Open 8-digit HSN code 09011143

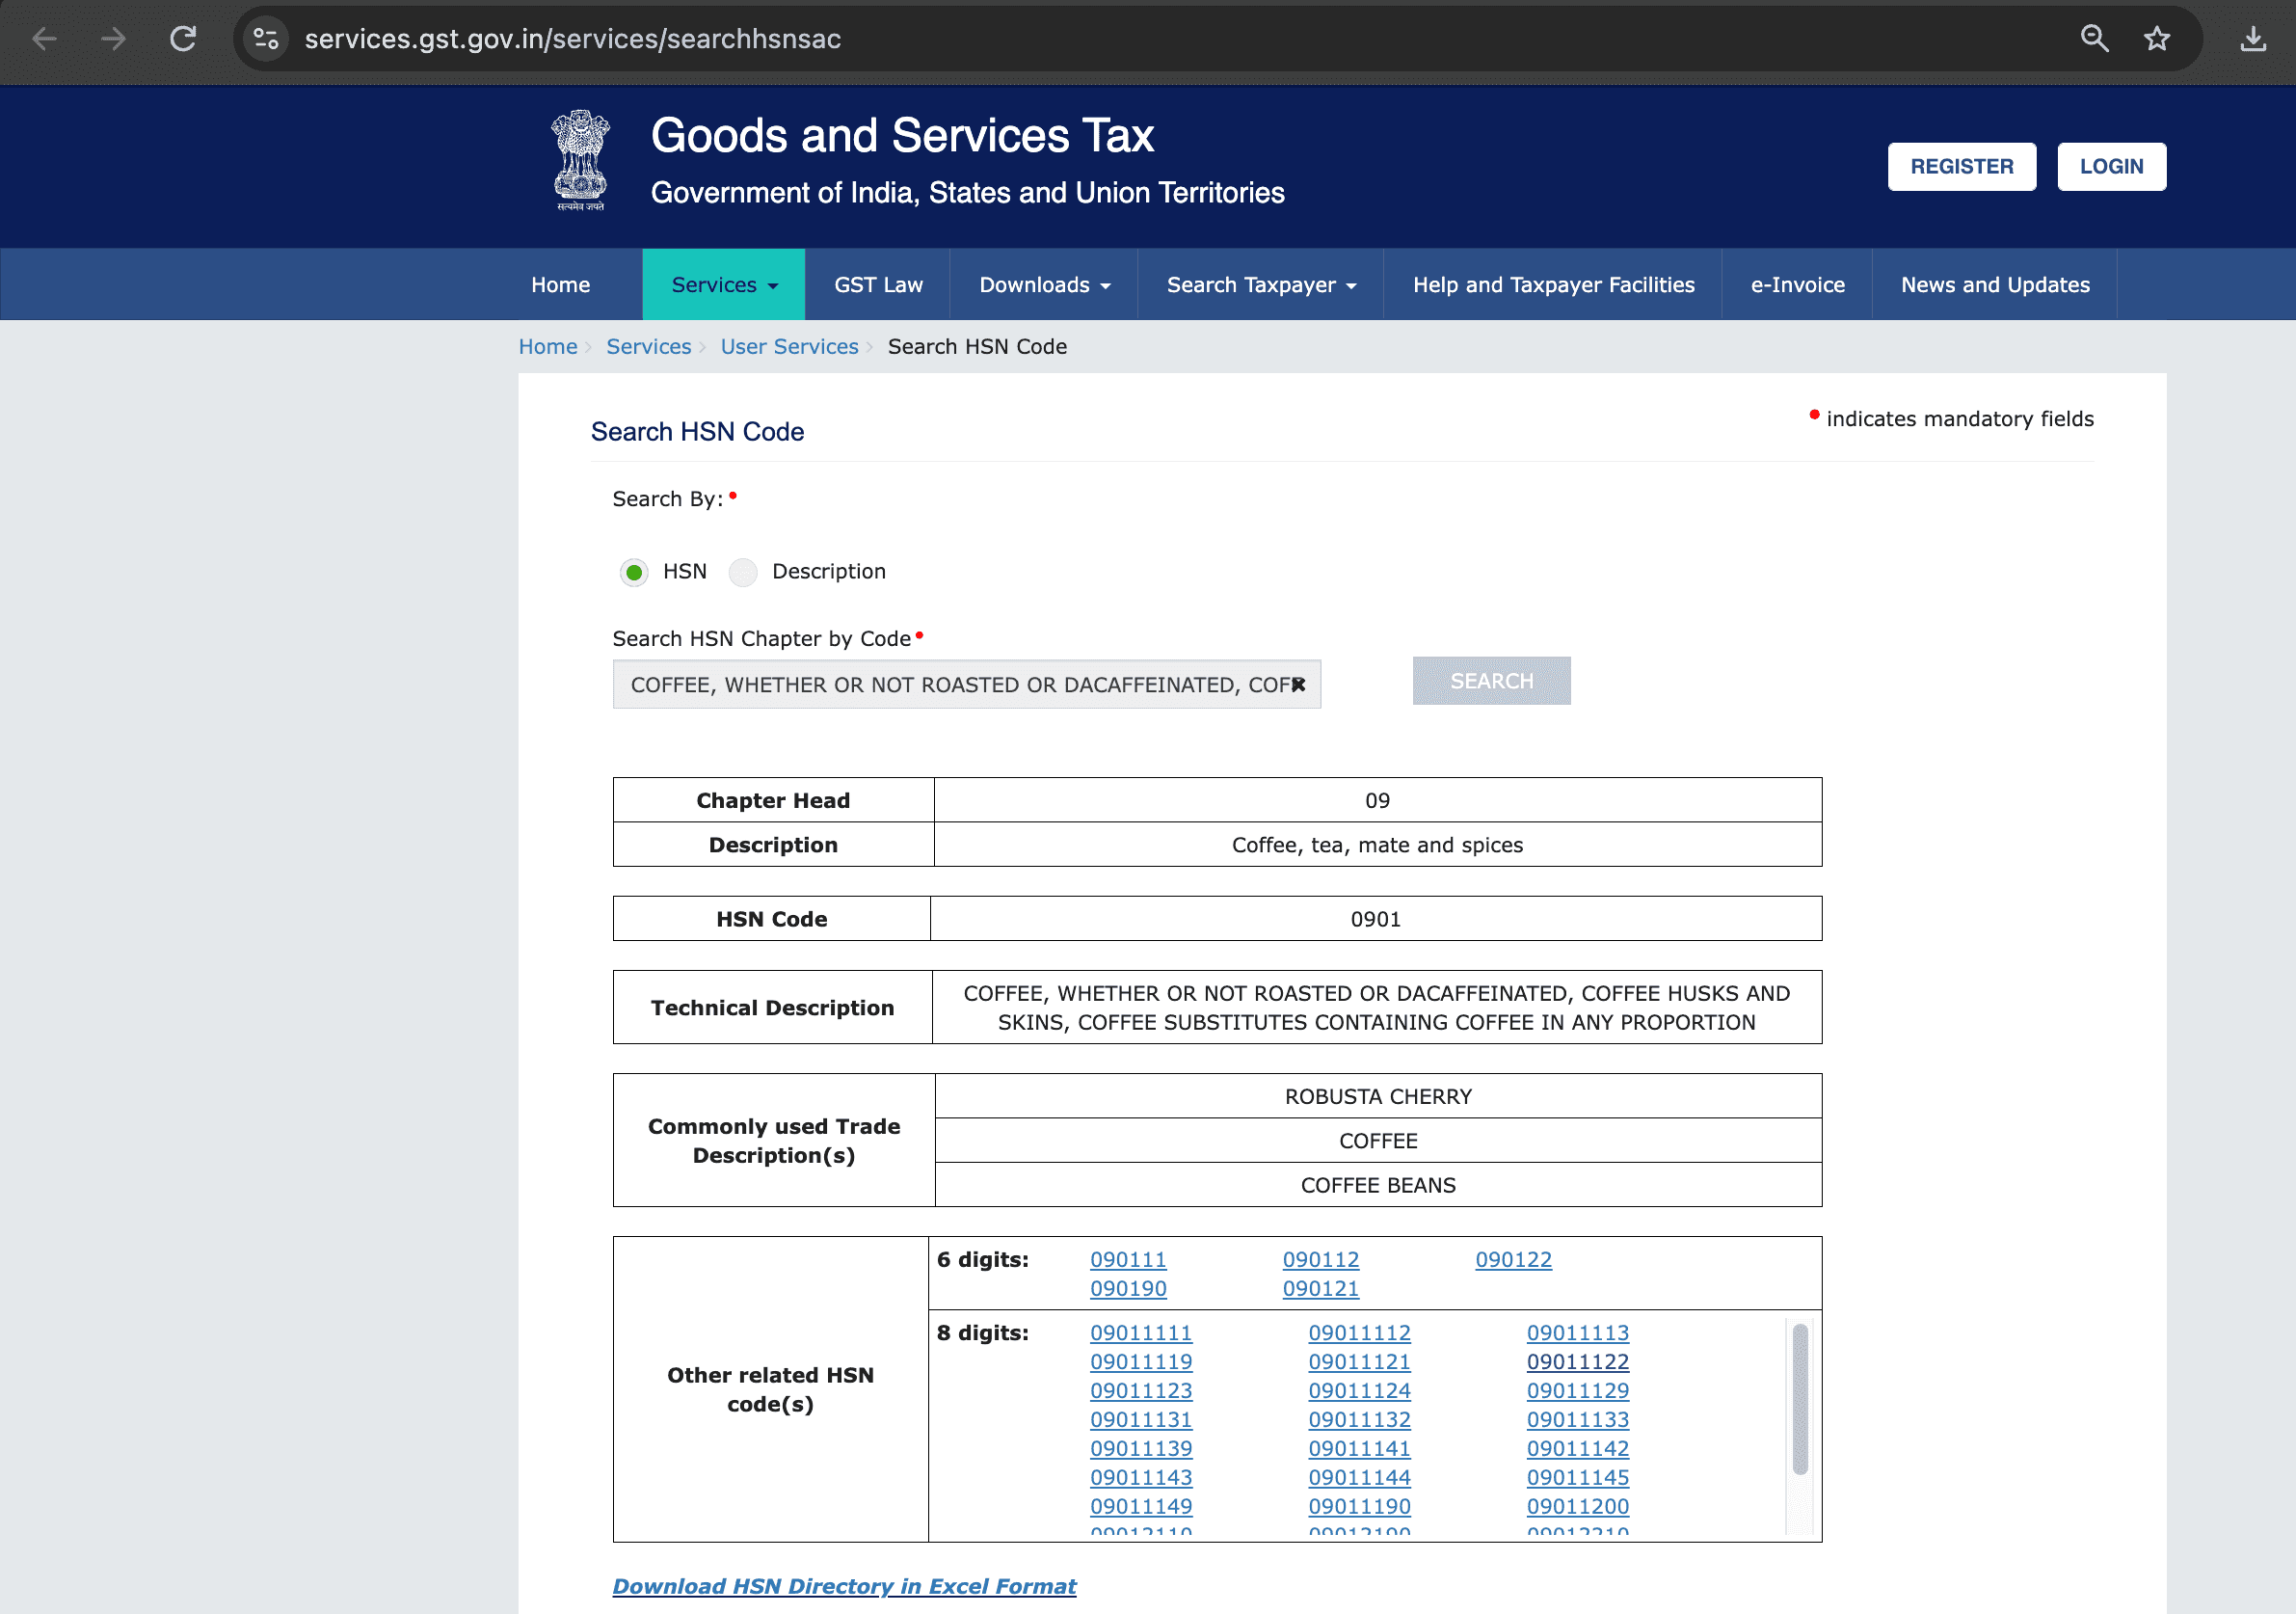pos(1141,1478)
